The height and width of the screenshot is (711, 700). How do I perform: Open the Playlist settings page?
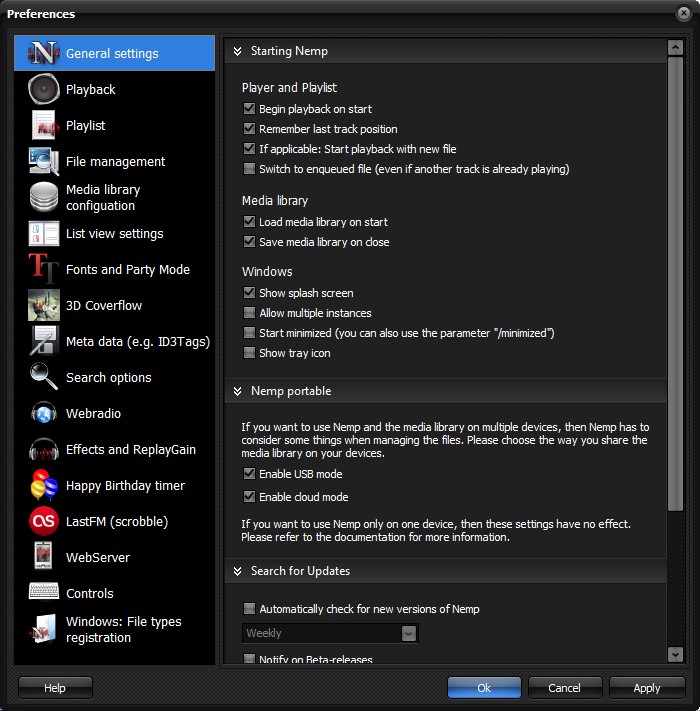[x=86, y=126]
